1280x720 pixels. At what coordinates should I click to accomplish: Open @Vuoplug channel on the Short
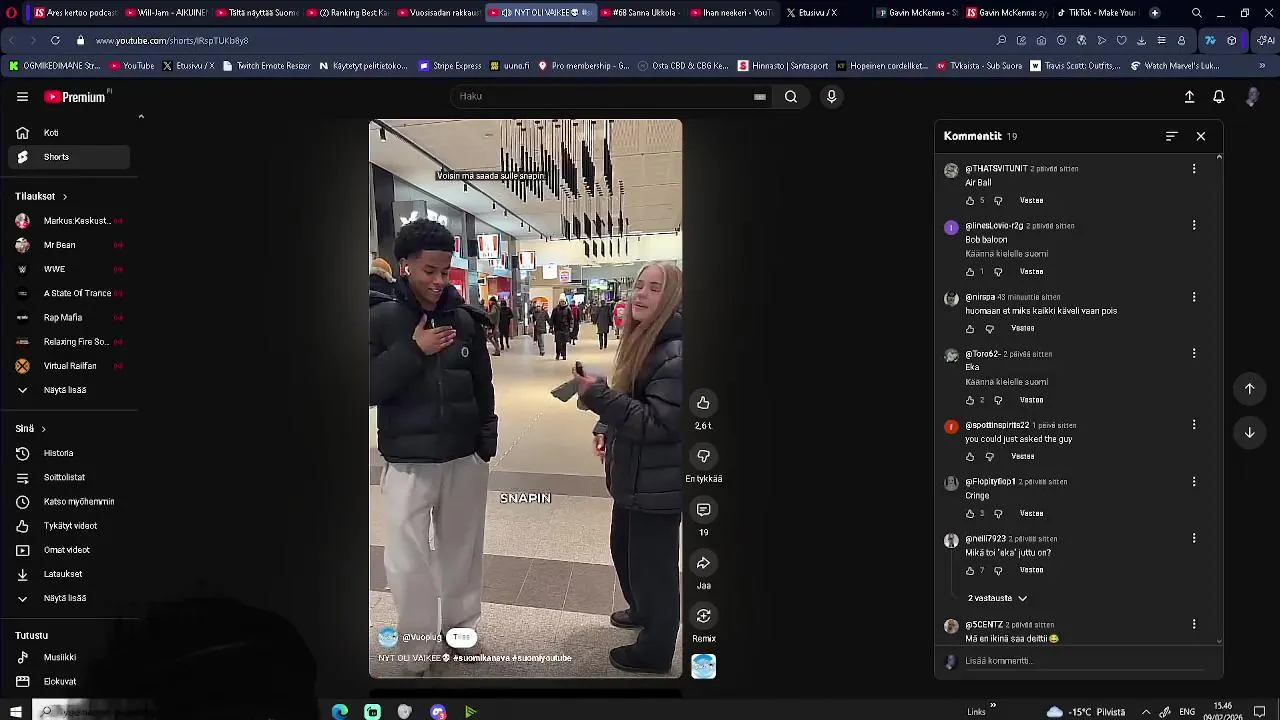[421, 637]
